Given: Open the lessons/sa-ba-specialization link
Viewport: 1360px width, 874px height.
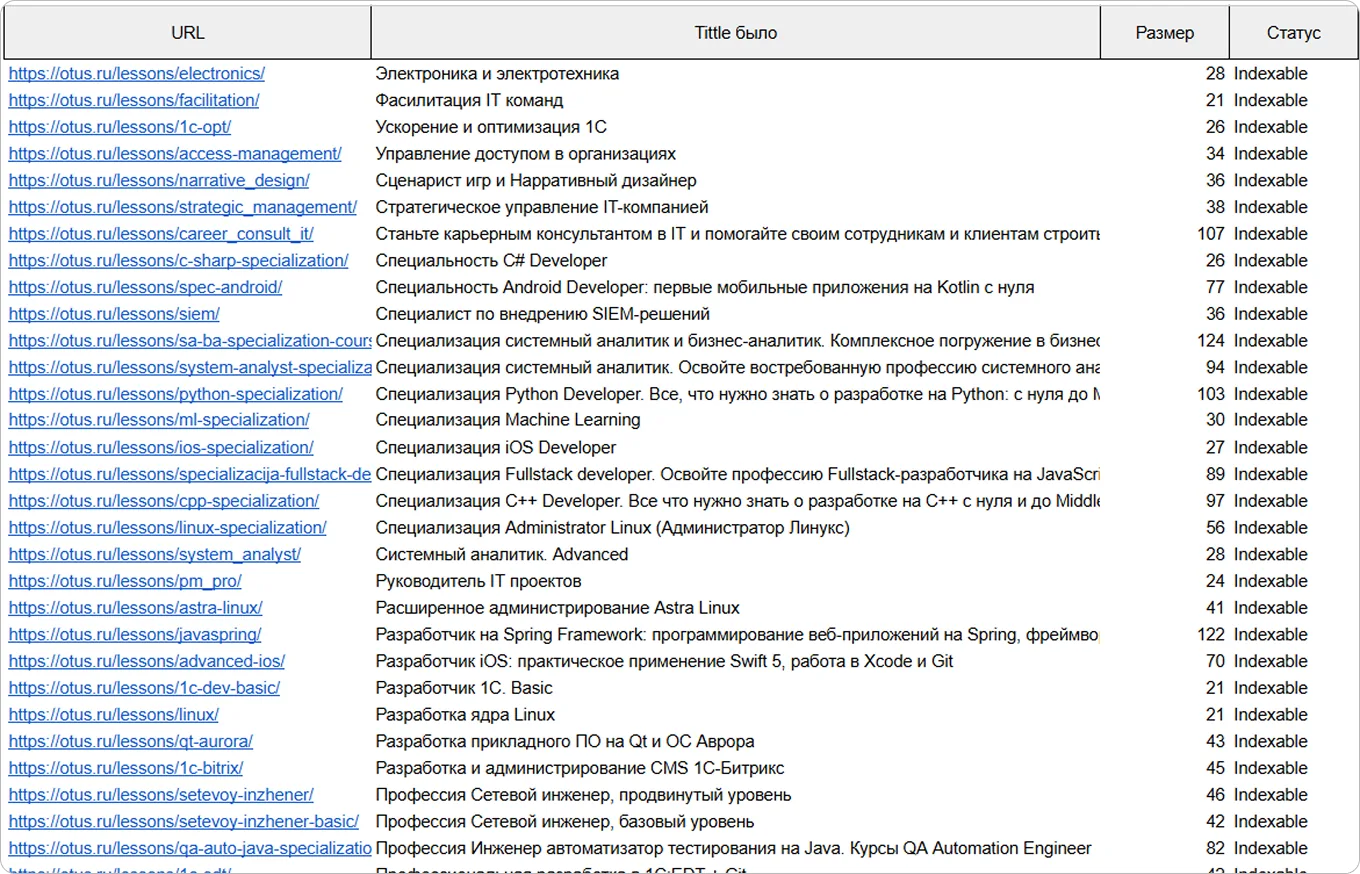Looking at the screenshot, I should pos(190,341).
